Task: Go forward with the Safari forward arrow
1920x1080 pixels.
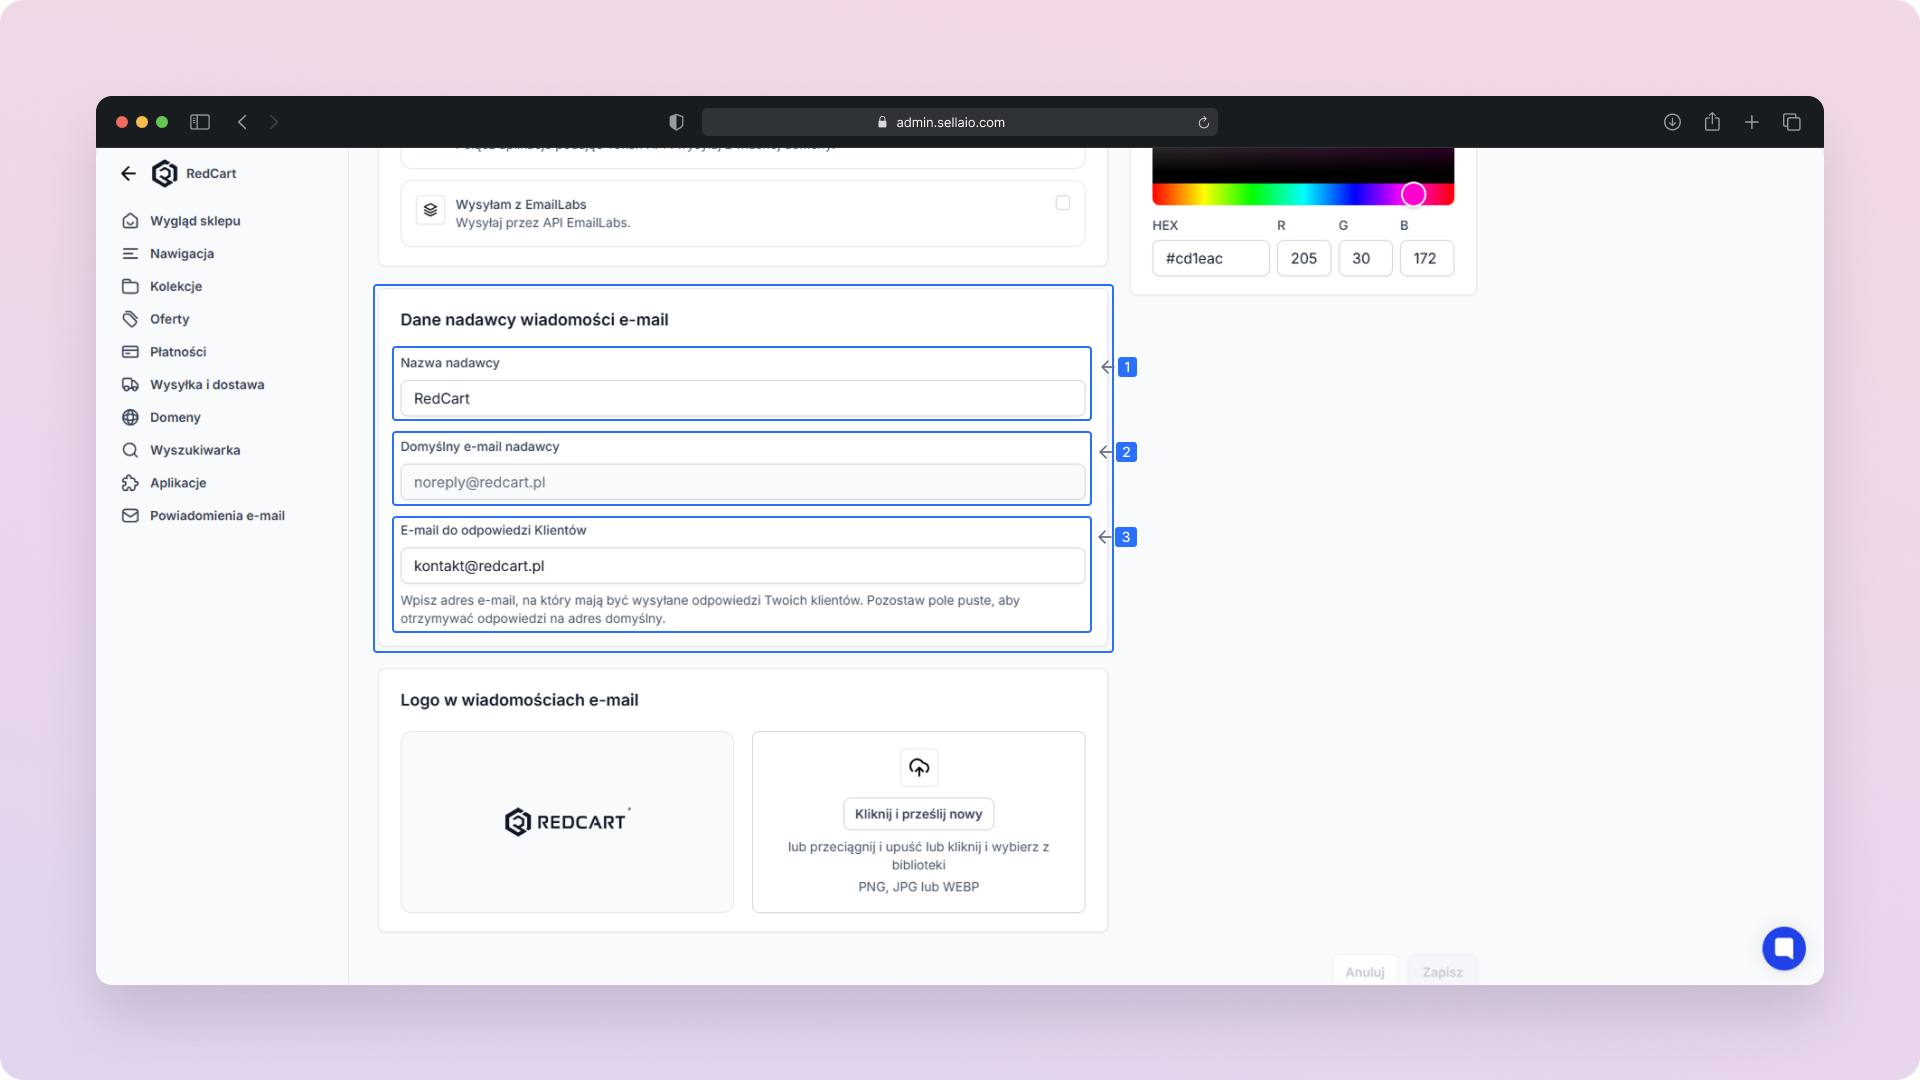Action: coord(273,122)
